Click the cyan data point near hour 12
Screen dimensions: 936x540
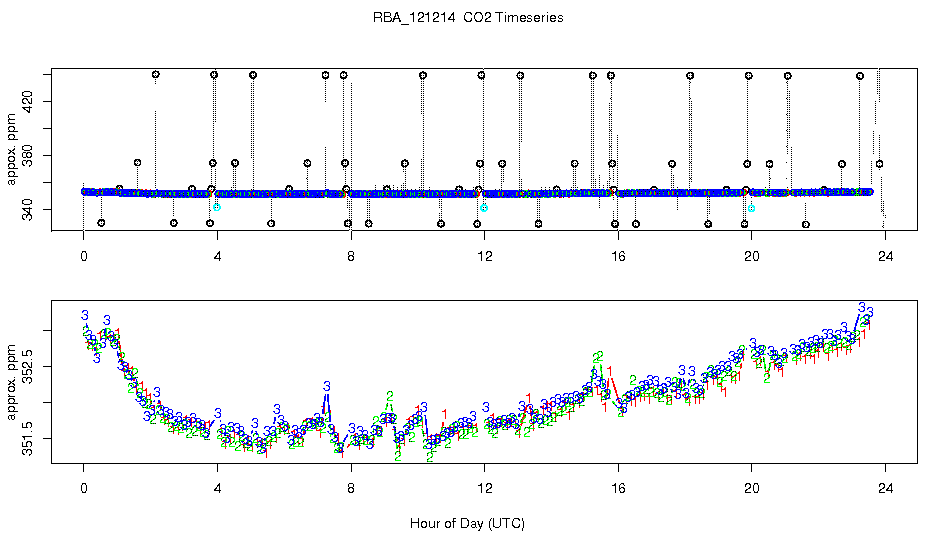[484, 208]
